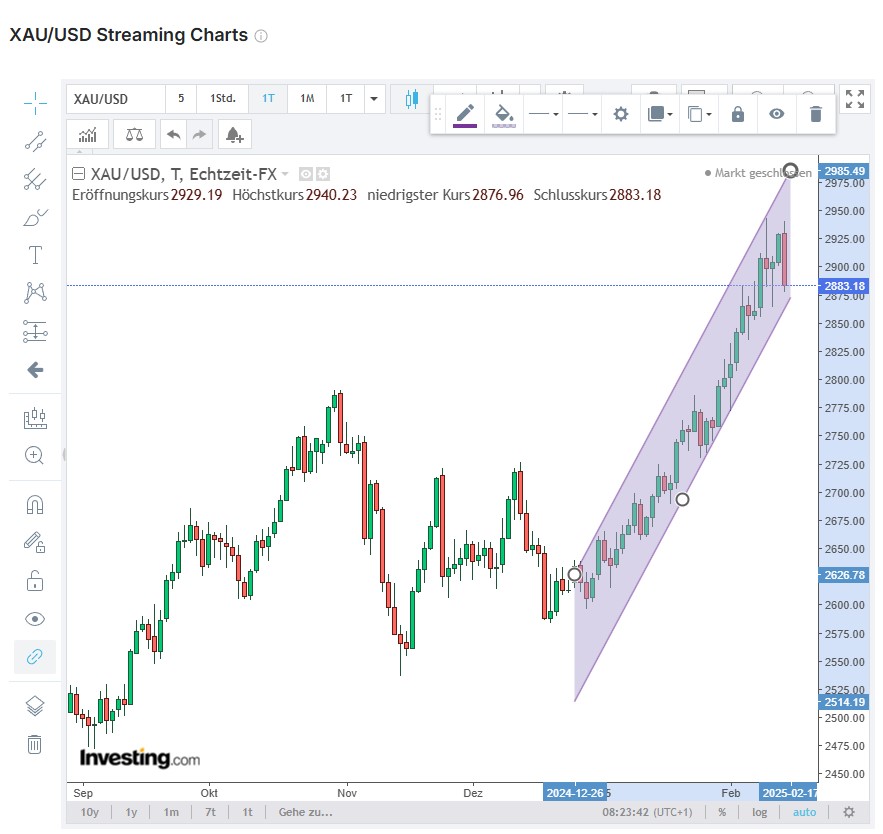Click the remove drawings trash in sidebar

(x=35, y=744)
